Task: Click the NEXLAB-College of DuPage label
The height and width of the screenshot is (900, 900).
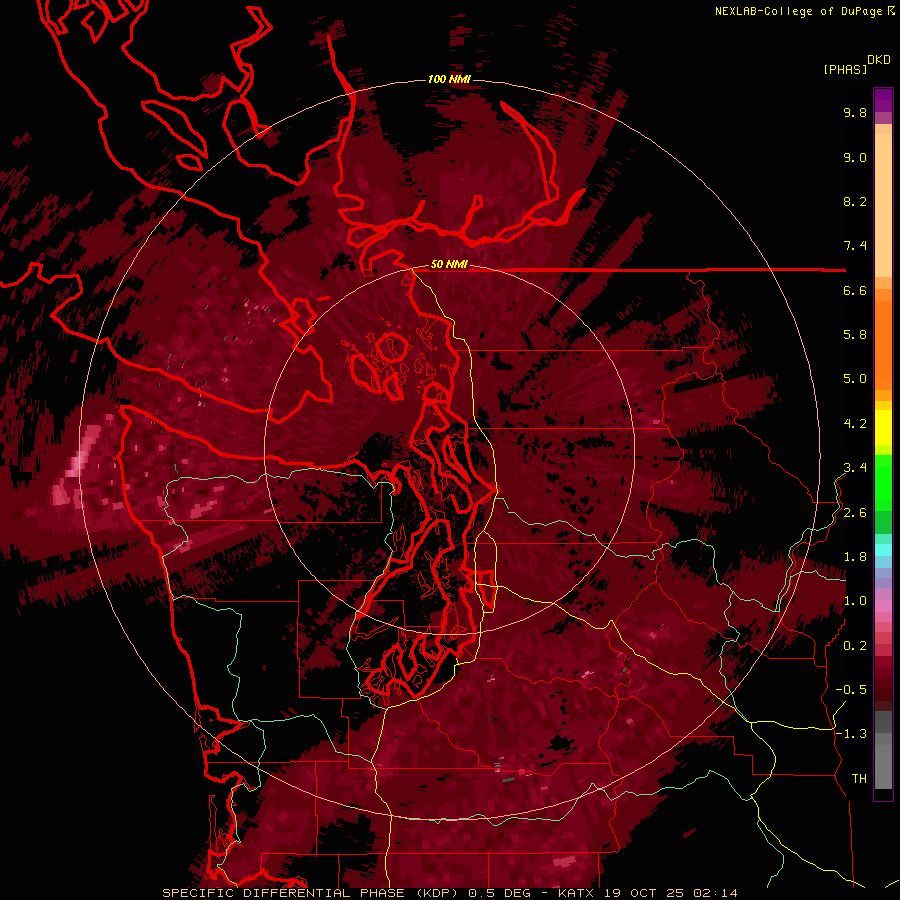Action: click(x=798, y=11)
